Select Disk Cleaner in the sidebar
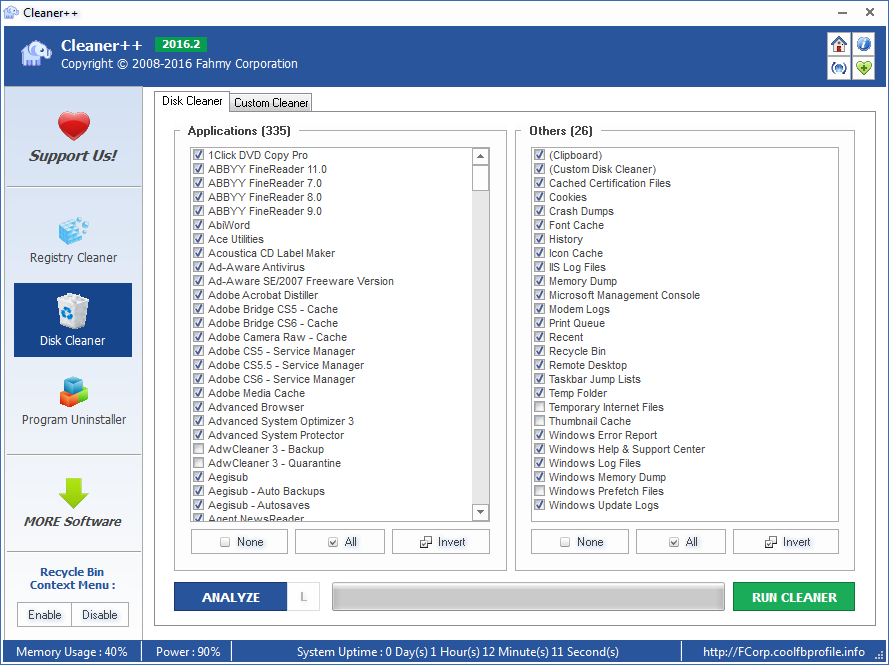The image size is (889, 665). (x=73, y=320)
